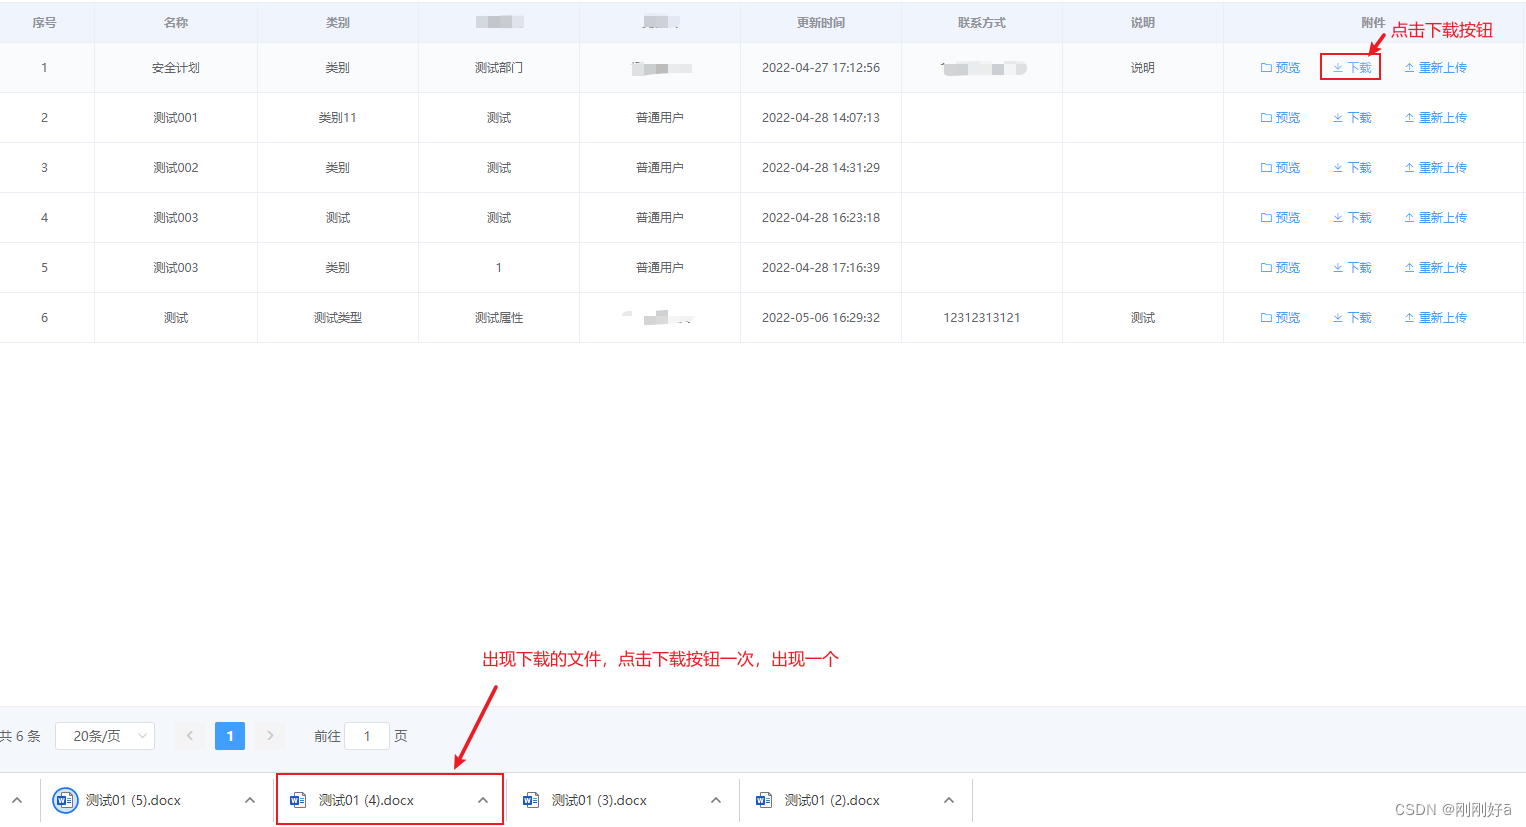Image resolution: width=1526 pixels, height=827 pixels.
Task: Select cell 测试002 in name column
Action: [176, 168]
